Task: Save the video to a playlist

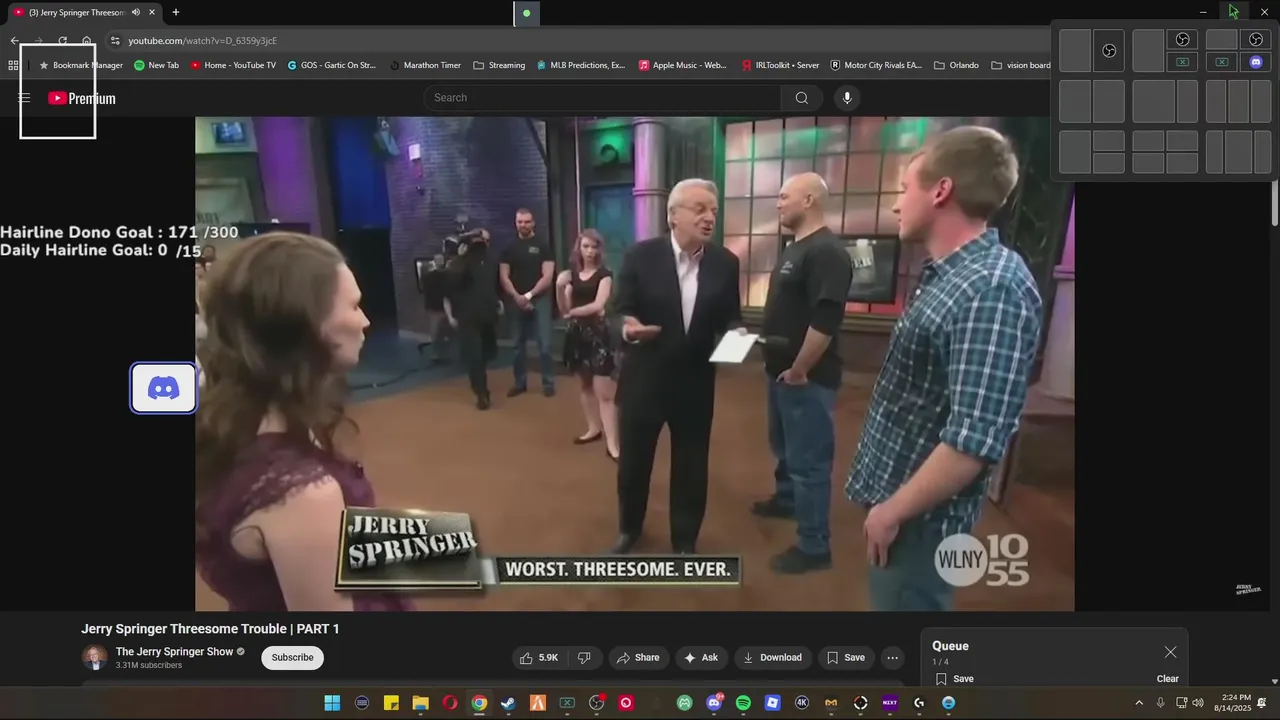Action: (845, 658)
